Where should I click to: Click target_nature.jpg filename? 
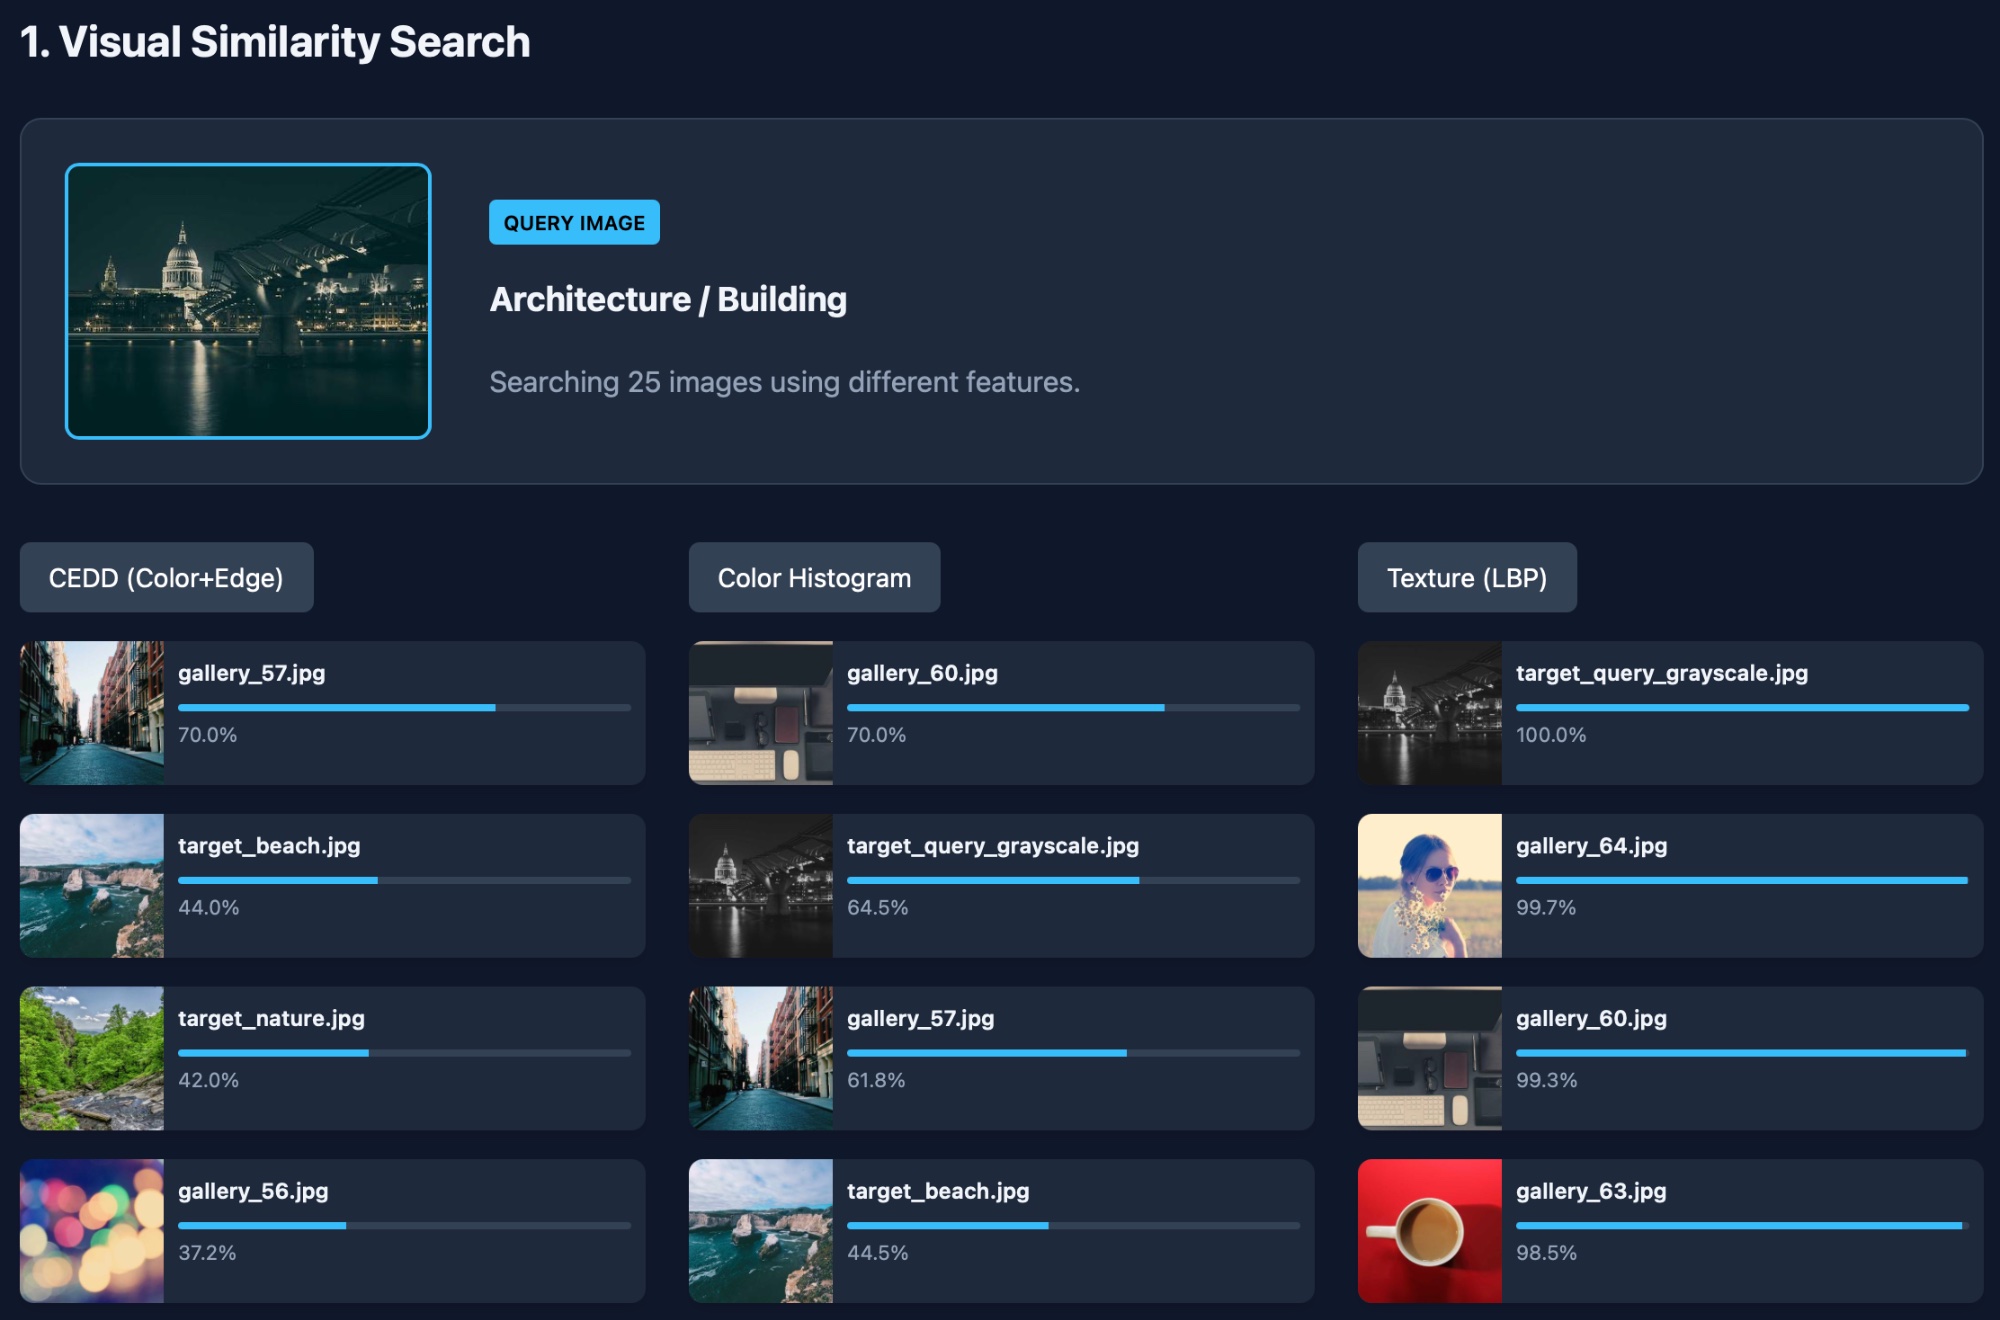271,1018
